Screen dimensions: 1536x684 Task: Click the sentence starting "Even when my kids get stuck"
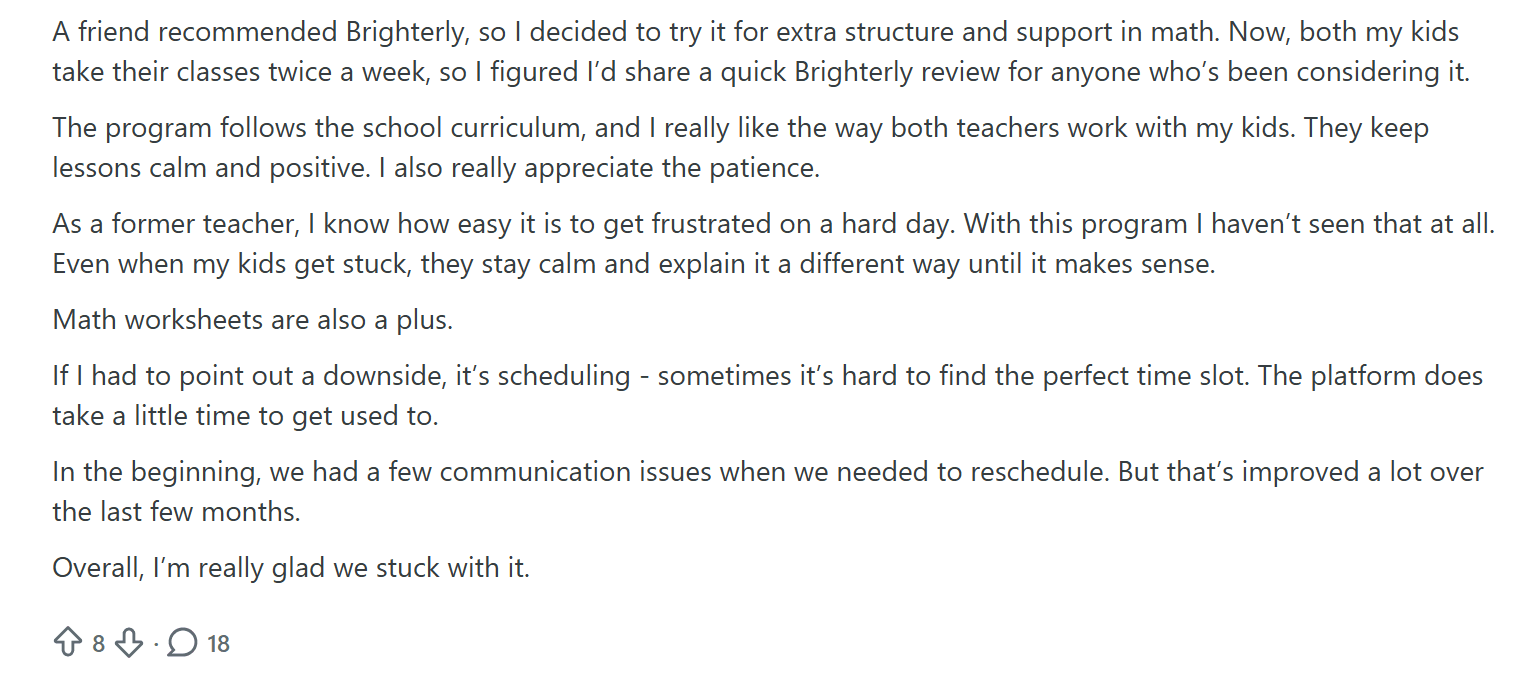[633, 264]
